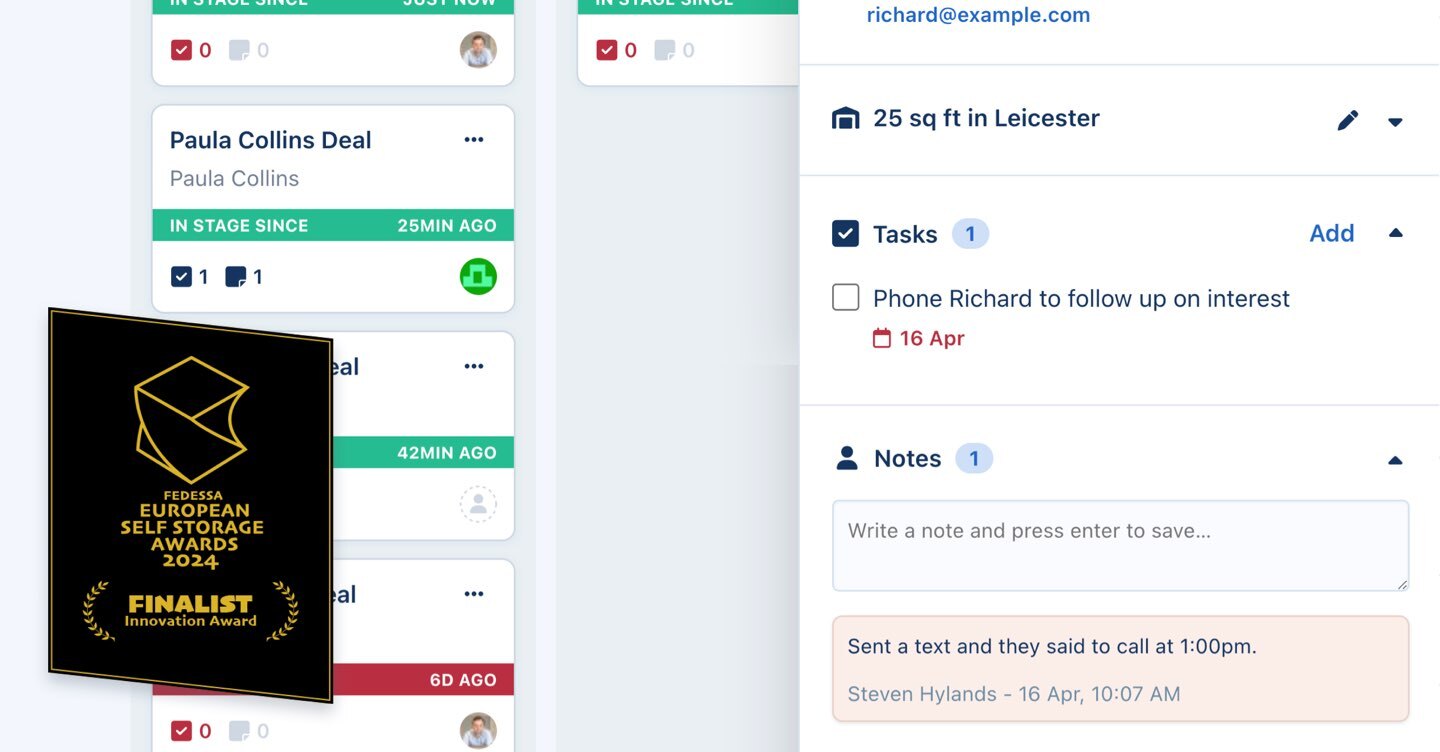Edit the 25 sq ft in Leicester unit with pencil icon
Viewport: 1440px width, 752px height.
[x=1348, y=121]
